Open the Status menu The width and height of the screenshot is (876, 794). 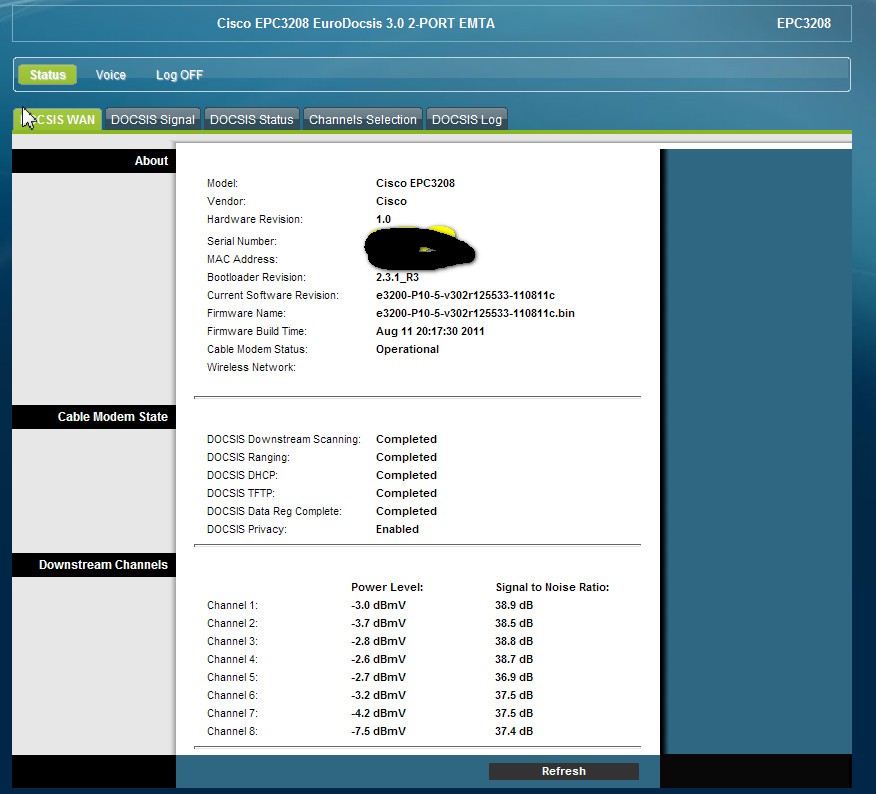pyautogui.click(x=47, y=75)
